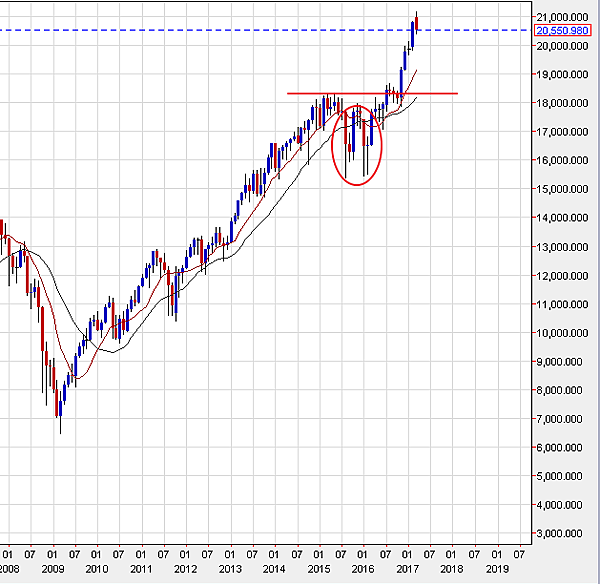Click the 14,000.000 price axis label
The width and height of the screenshot is (600, 584).
click(x=562, y=218)
